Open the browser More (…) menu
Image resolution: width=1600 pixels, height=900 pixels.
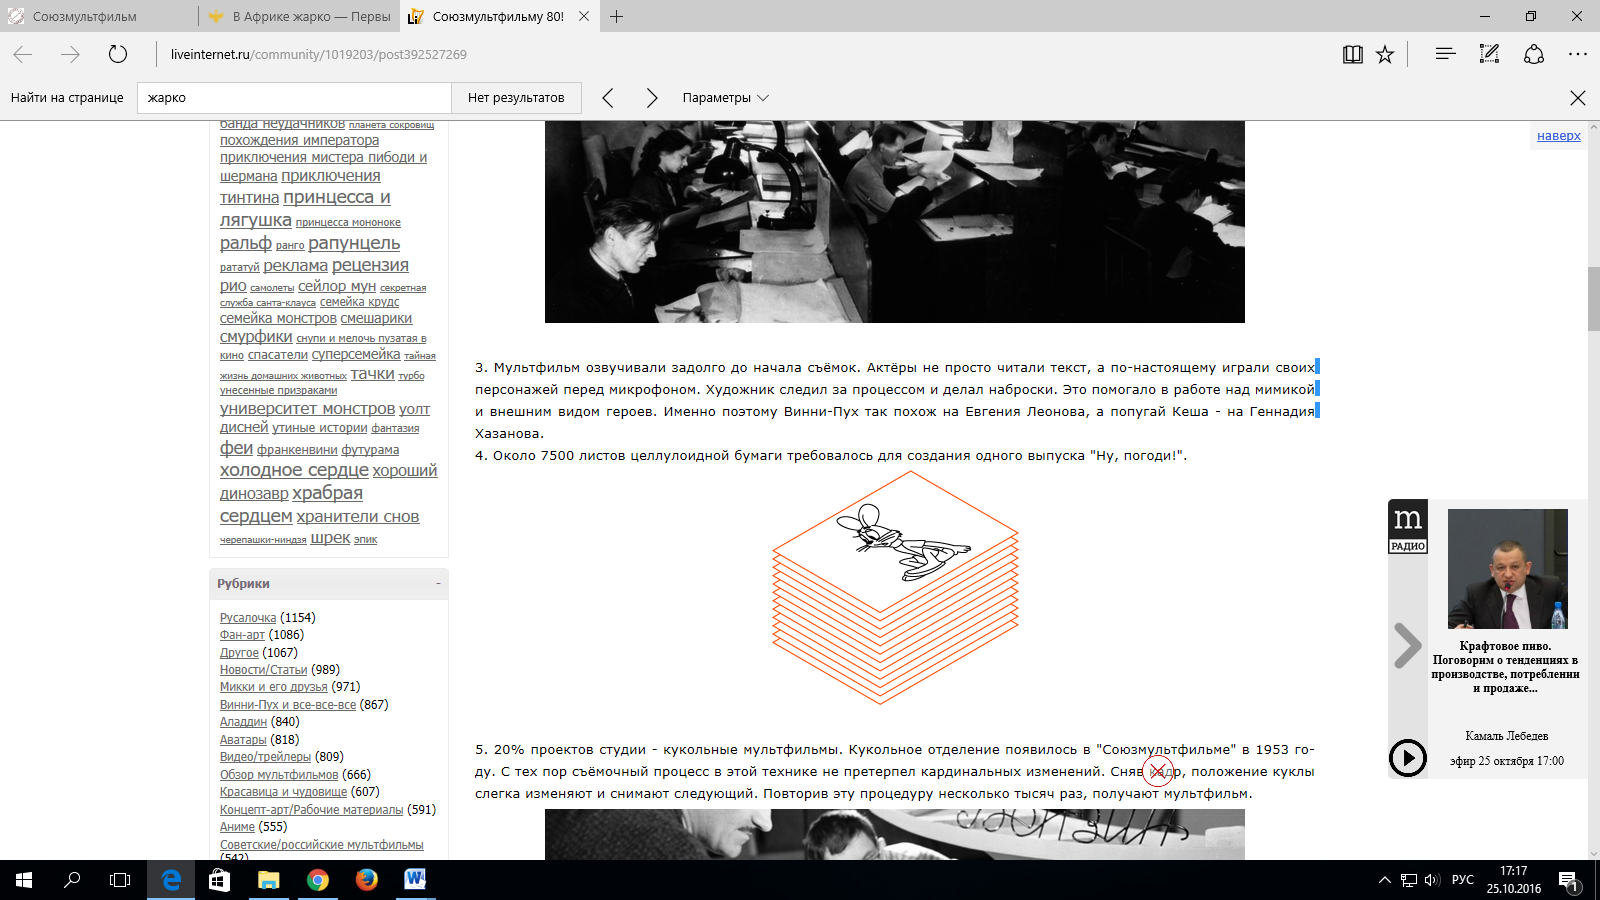[x=1578, y=54]
